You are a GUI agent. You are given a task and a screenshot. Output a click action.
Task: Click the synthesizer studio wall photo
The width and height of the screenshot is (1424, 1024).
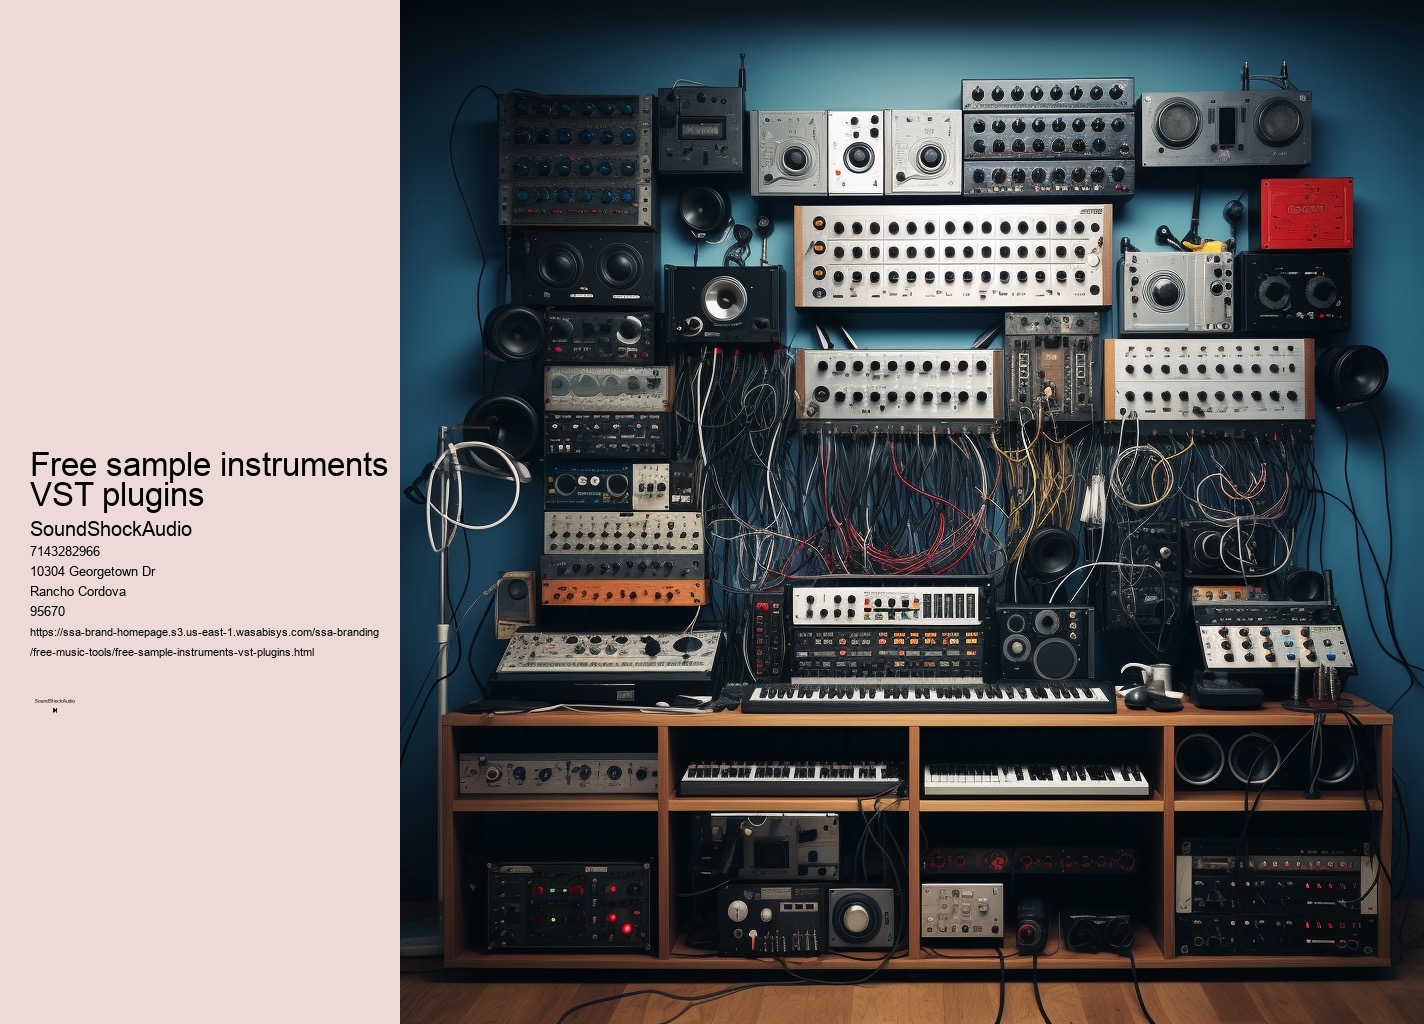pos(912,512)
